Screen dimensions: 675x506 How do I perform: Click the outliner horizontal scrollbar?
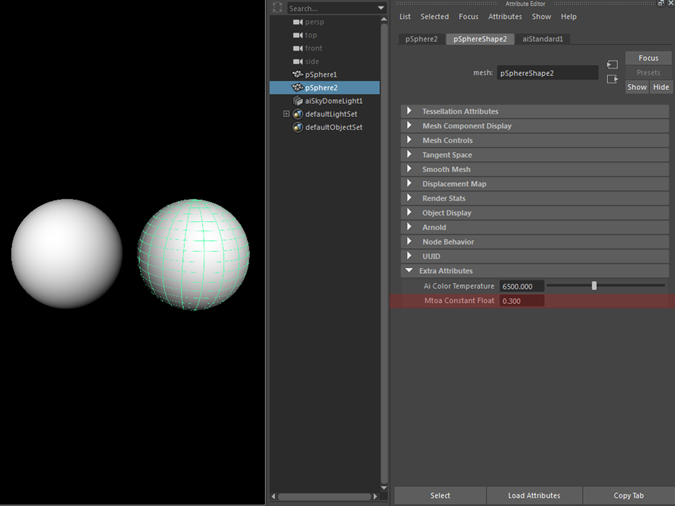[x=324, y=497]
